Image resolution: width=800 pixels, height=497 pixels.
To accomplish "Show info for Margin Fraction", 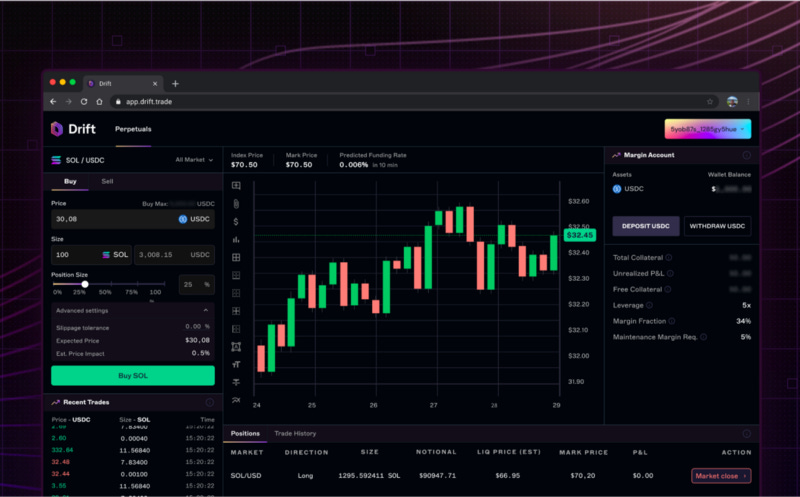I will point(672,321).
